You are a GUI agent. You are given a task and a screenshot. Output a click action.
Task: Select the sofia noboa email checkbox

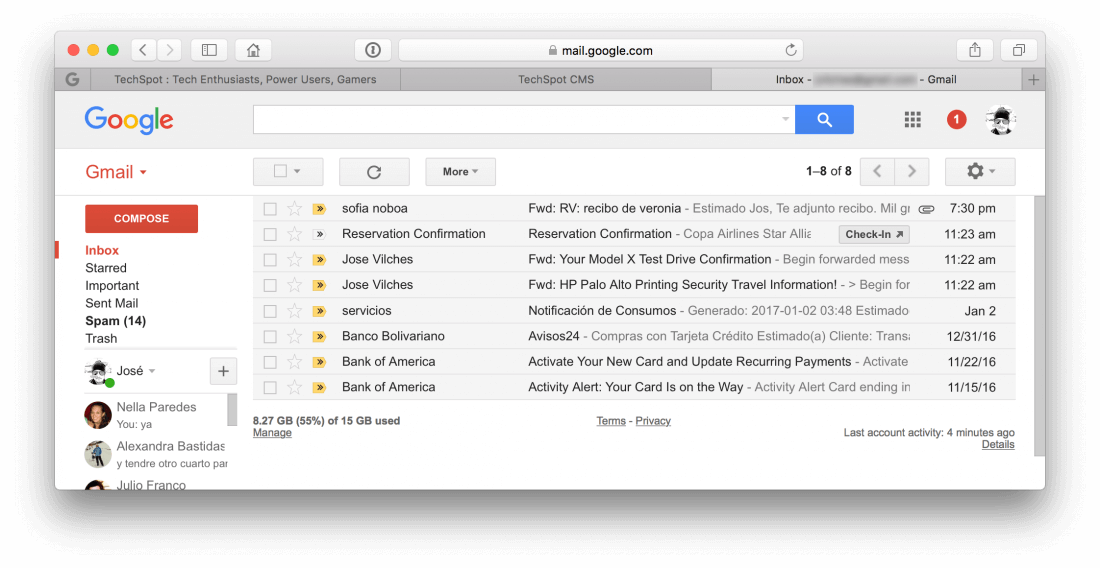tap(270, 209)
